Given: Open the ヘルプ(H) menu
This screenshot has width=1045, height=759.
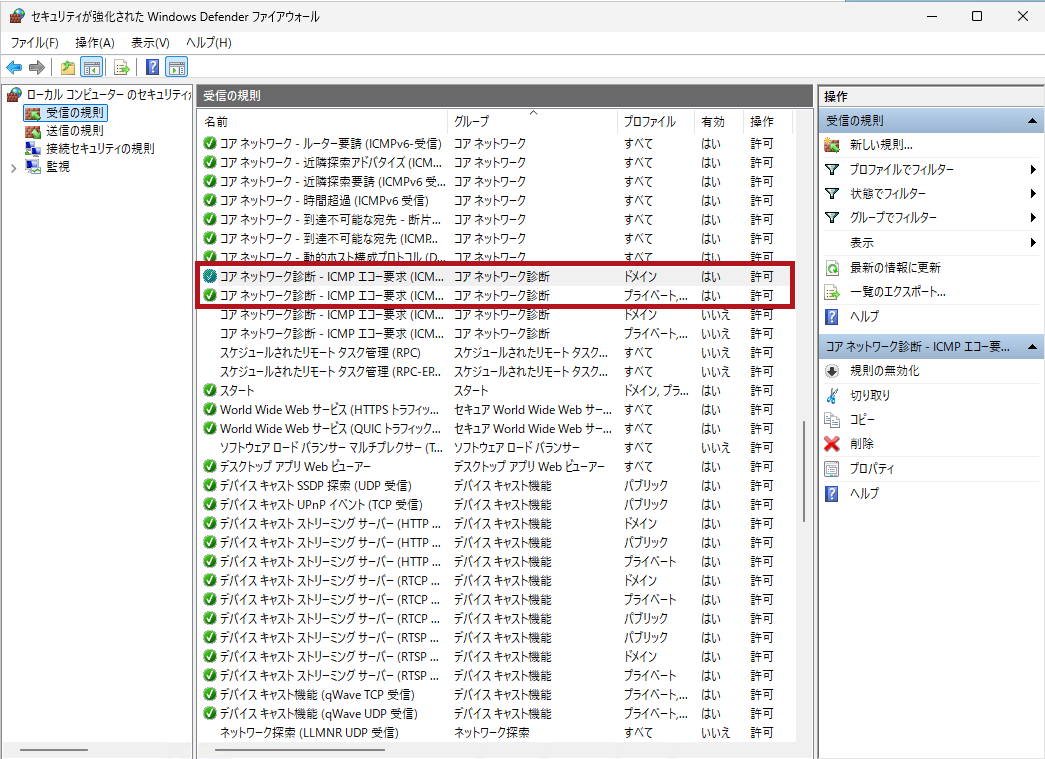Looking at the screenshot, I should [x=209, y=43].
